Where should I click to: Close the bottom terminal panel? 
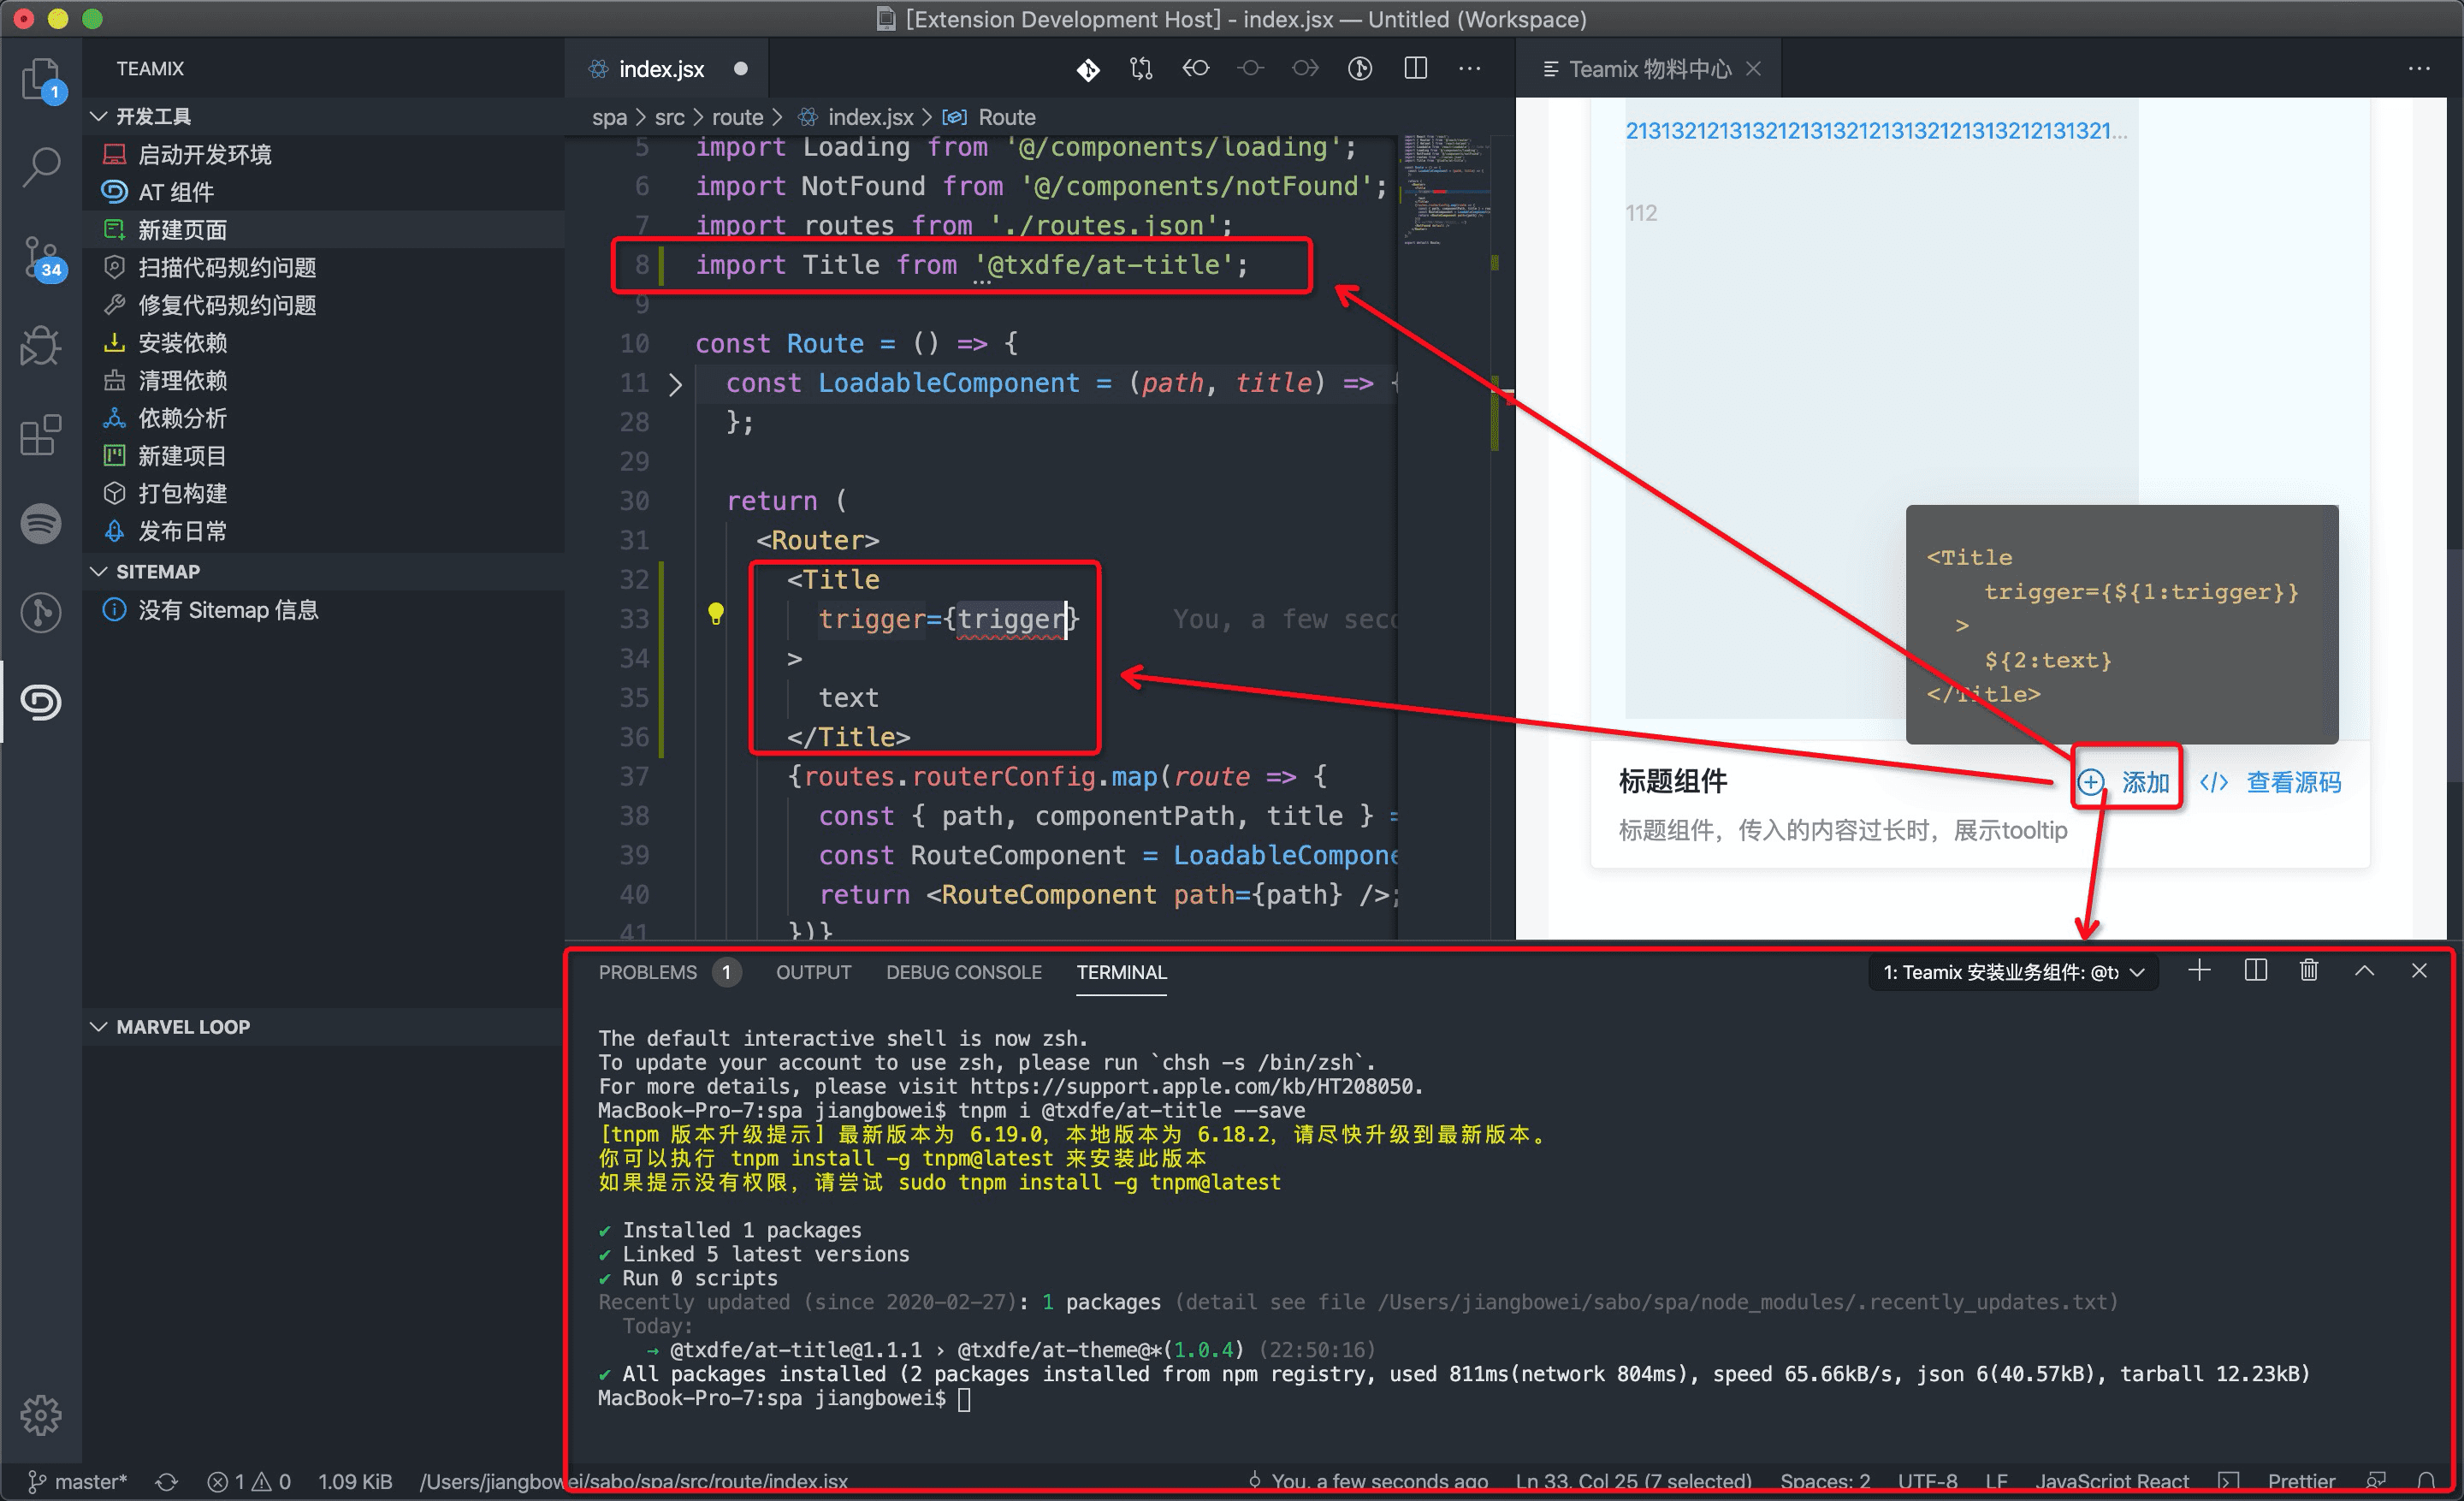tap(2419, 971)
